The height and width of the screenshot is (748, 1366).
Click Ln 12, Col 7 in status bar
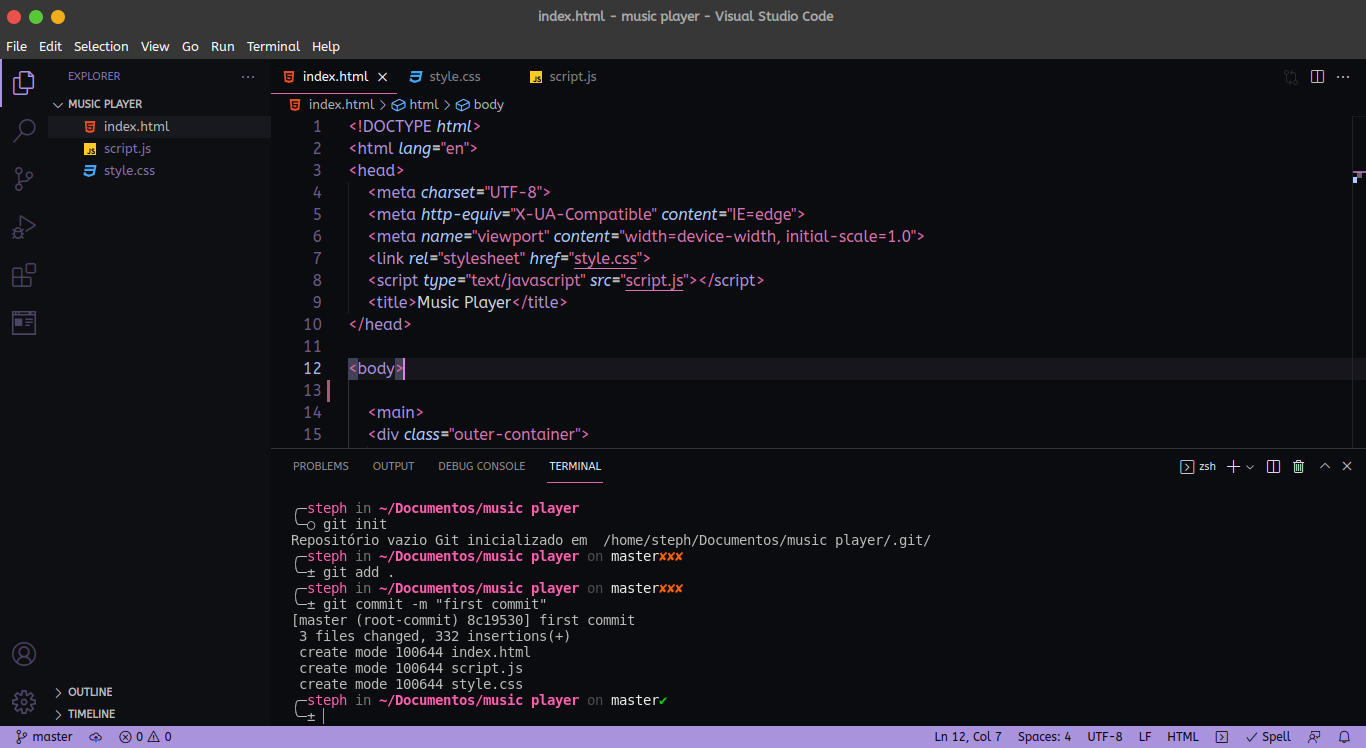pyautogui.click(x=968, y=737)
